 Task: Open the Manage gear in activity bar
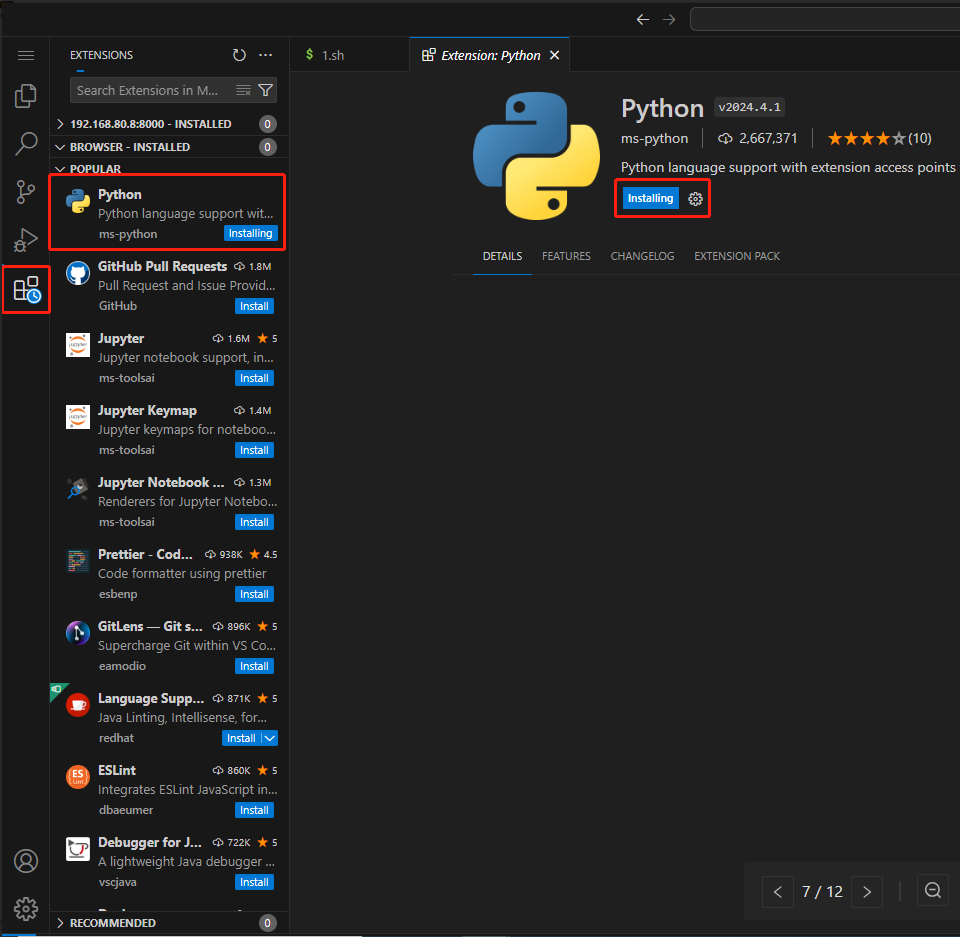pos(26,909)
